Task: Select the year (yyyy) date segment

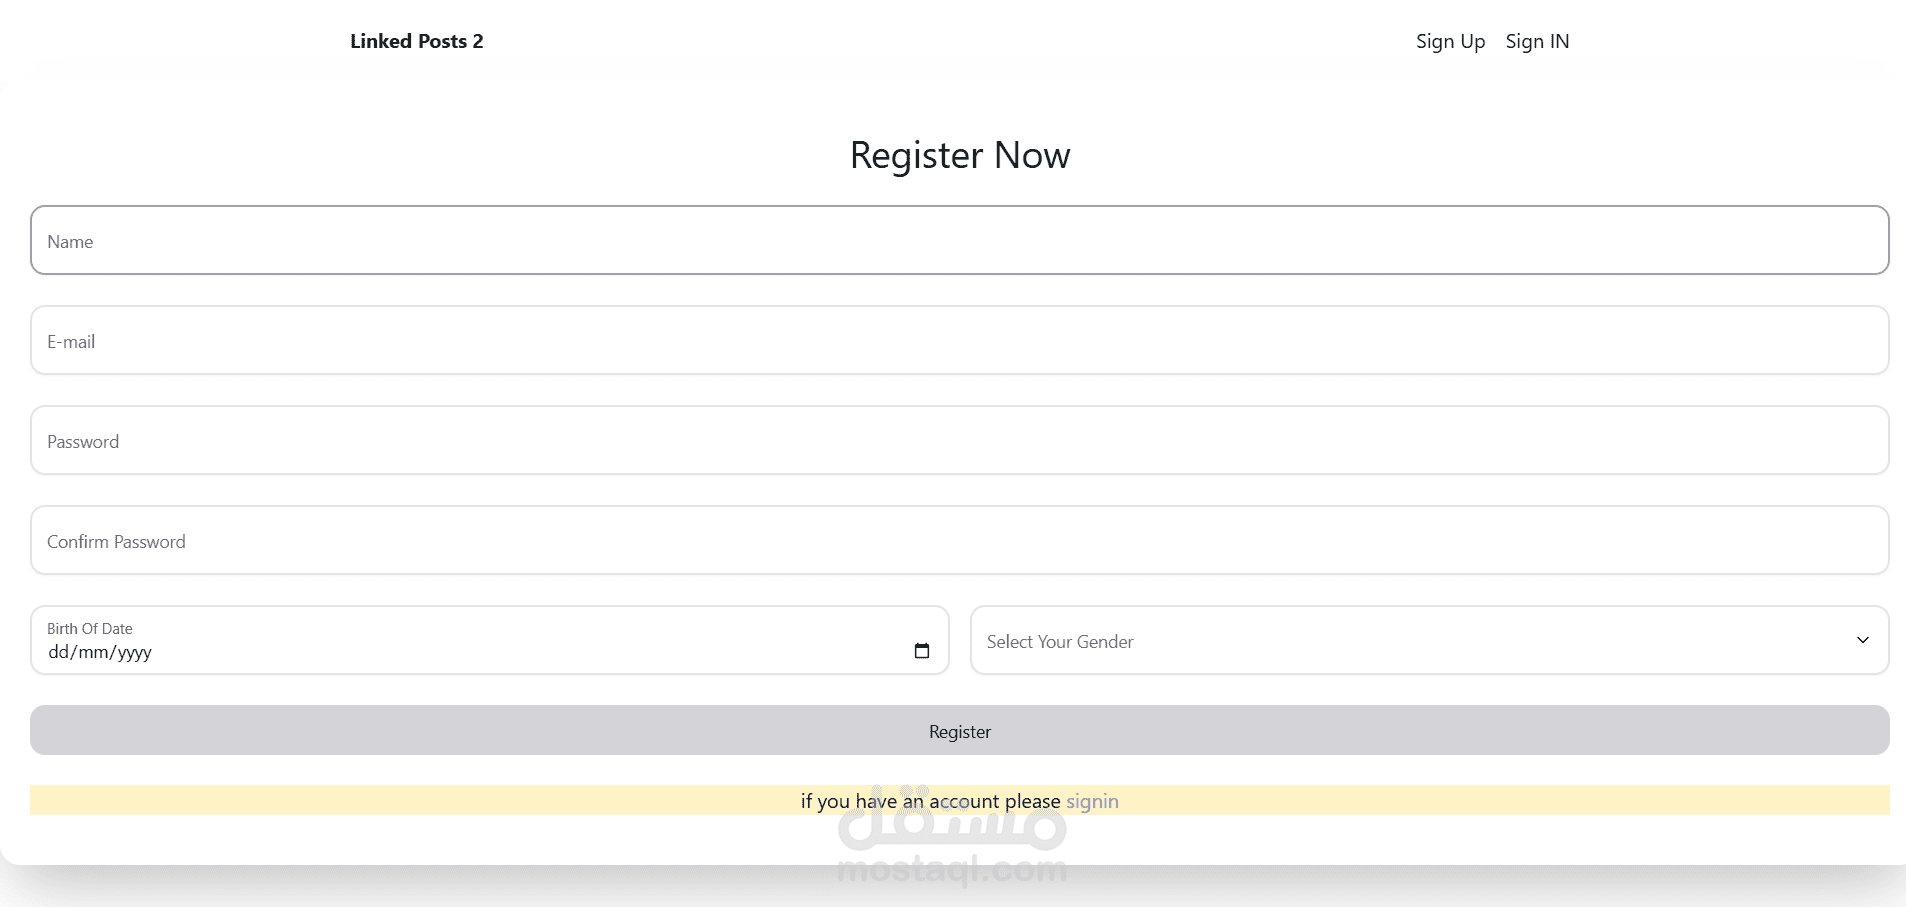Action: pos(135,652)
